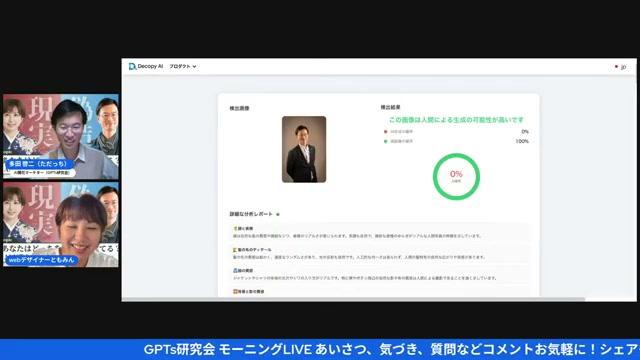This screenshot has width=640, height=360.
Task: Click the 100% probability value
Action: pos(522,141)
